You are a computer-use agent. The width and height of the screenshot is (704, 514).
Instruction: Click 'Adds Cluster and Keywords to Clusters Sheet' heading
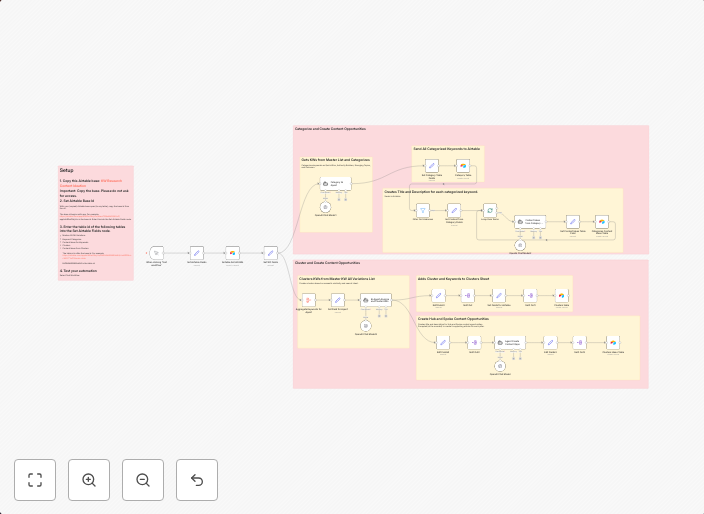453,279
